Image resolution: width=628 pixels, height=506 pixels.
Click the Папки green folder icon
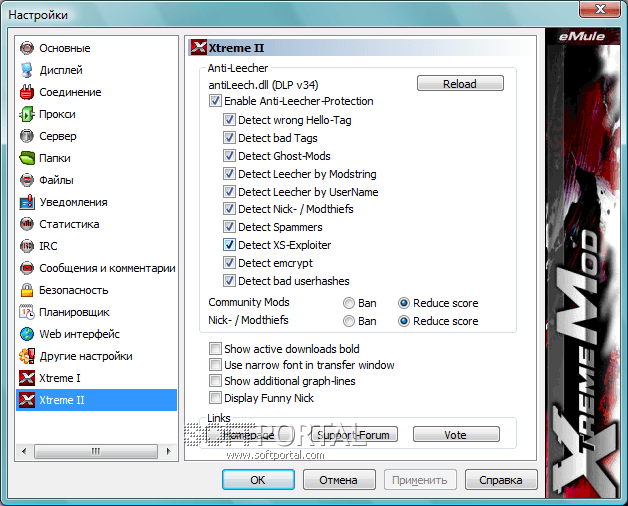27,158
